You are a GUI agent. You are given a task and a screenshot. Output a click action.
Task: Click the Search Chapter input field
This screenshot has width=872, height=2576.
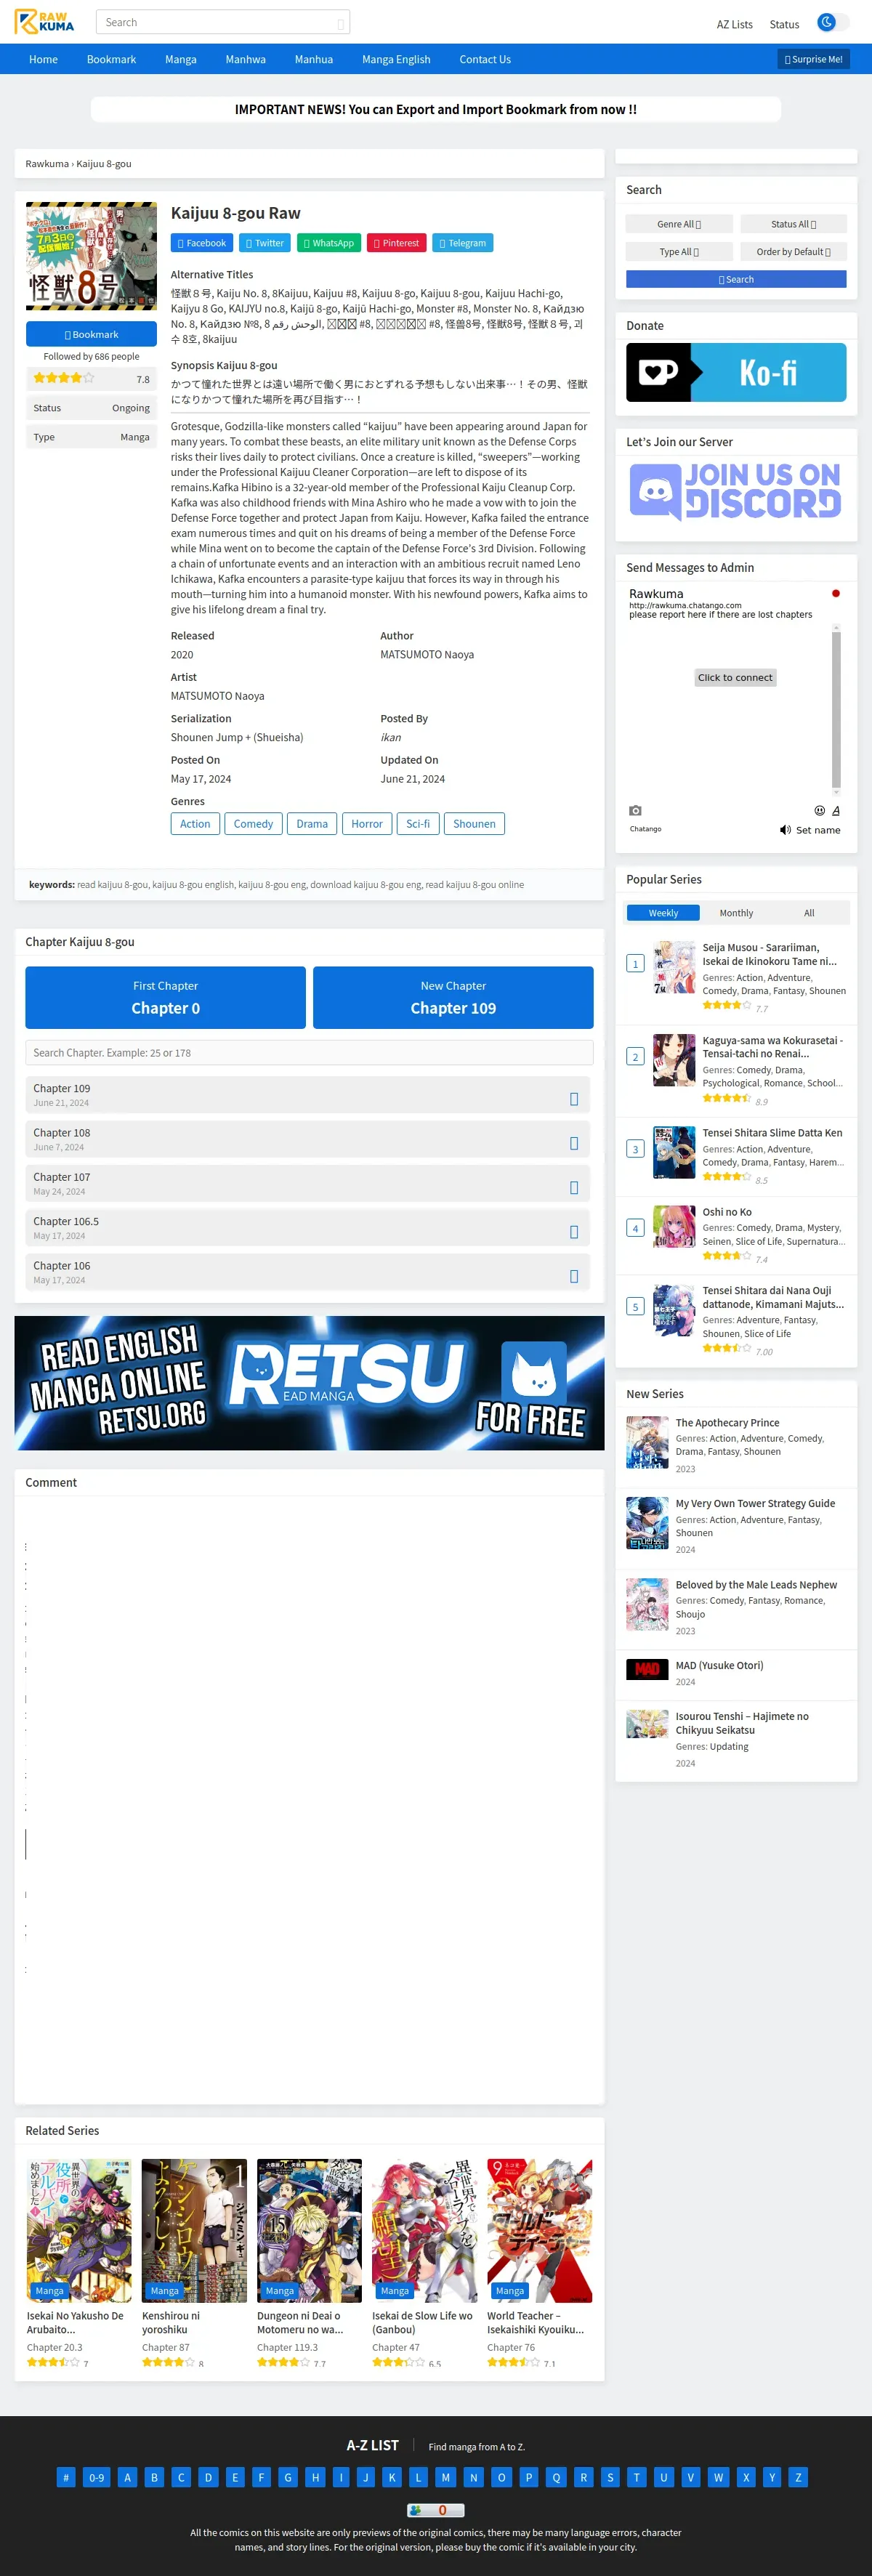click(x=309, y=1052)
